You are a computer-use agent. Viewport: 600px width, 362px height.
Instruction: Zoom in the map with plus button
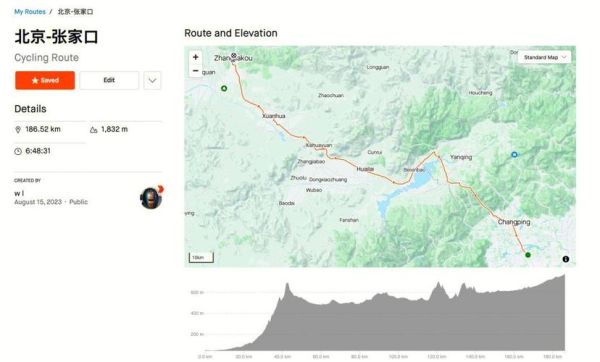click(x=196, y=57)
